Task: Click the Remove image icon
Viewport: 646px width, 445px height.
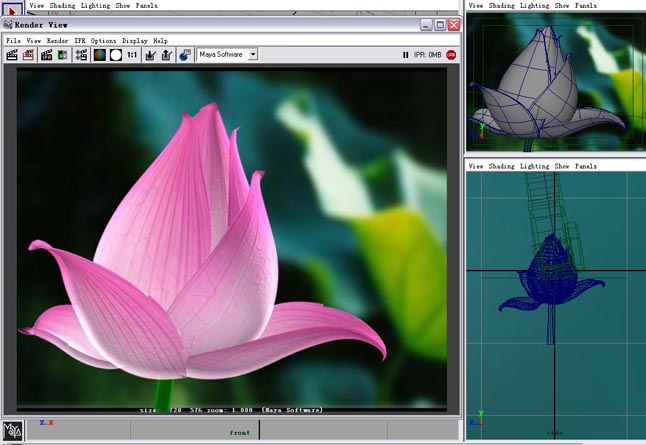Action: 166,55
